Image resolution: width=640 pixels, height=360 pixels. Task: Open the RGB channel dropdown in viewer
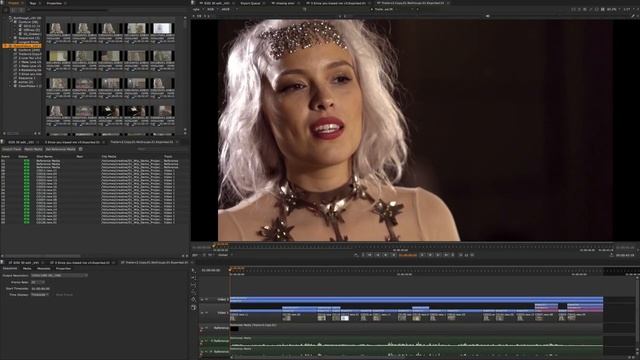[x=211, y=9]
